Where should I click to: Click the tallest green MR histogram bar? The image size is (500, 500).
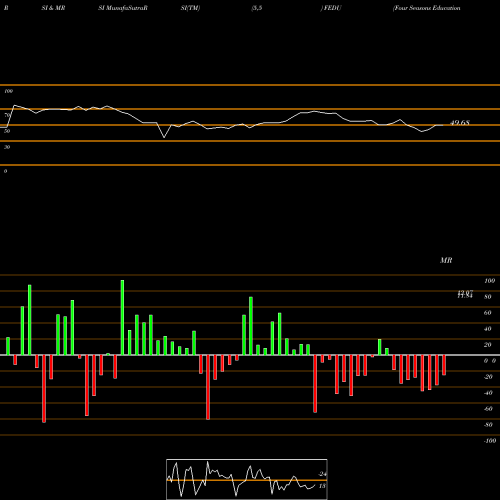(122, 317)
